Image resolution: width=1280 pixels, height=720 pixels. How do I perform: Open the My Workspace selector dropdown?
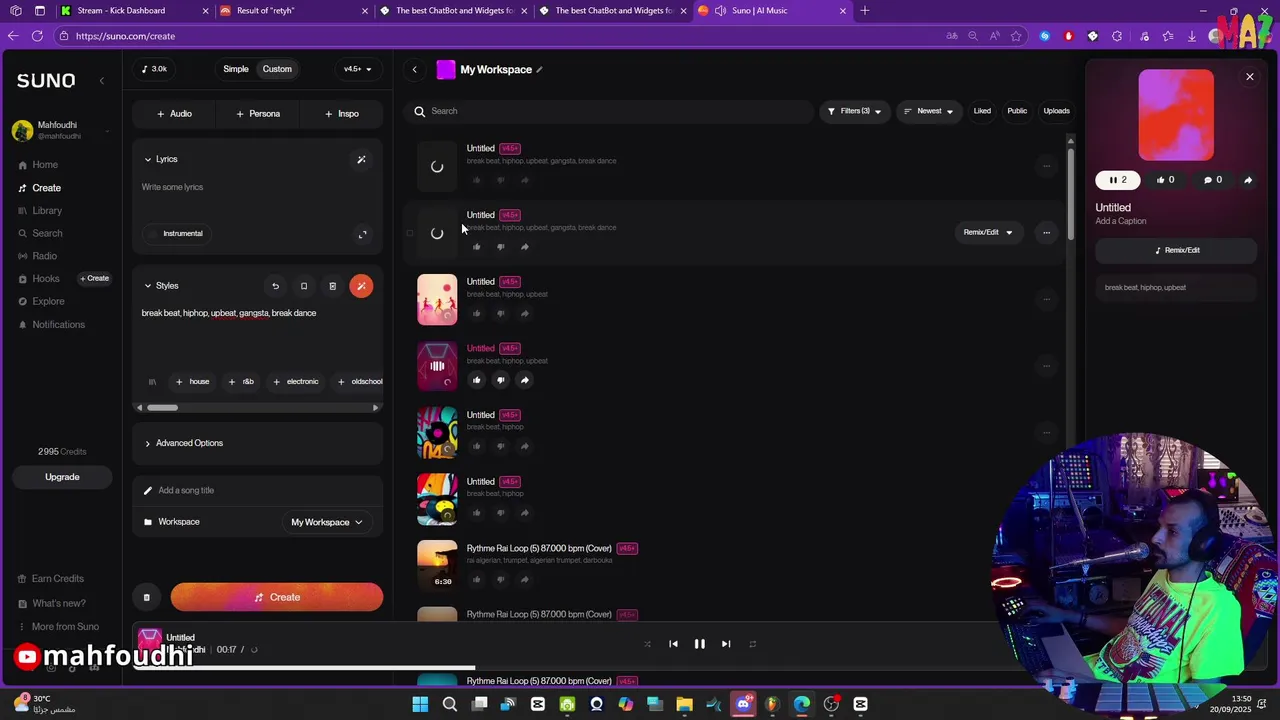[x=326, y=522]
